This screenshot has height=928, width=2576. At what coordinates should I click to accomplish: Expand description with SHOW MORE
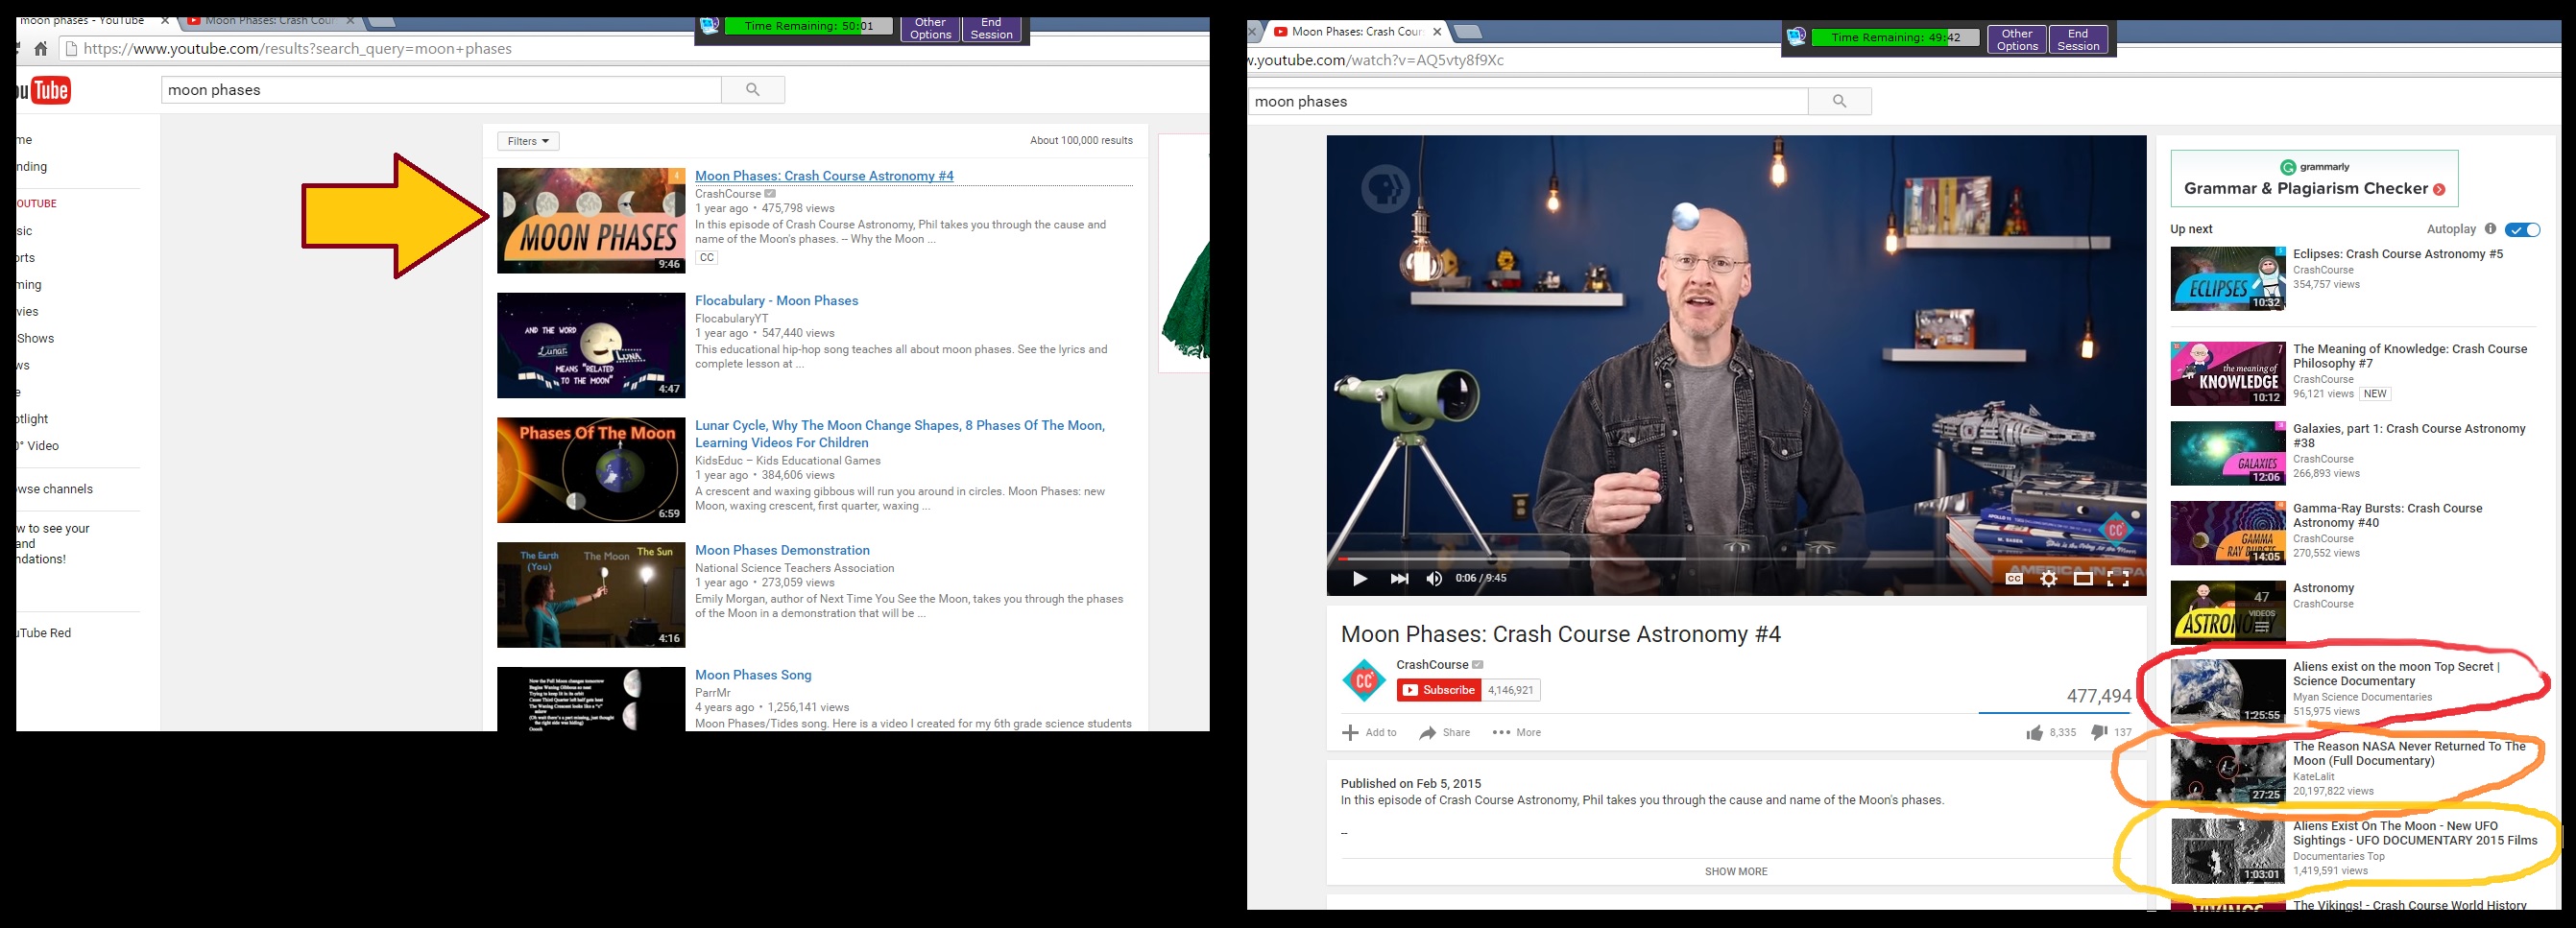[1736, 872]
